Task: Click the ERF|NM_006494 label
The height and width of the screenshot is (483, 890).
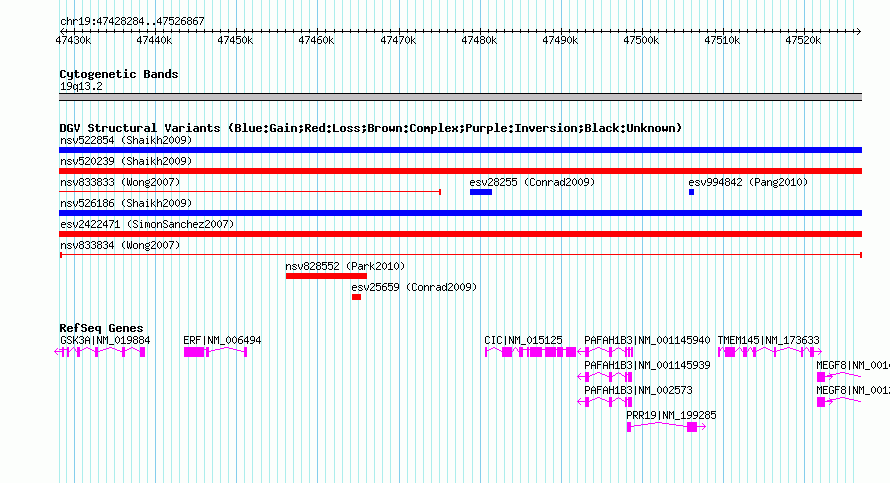Action: click(x=222, y=341)
